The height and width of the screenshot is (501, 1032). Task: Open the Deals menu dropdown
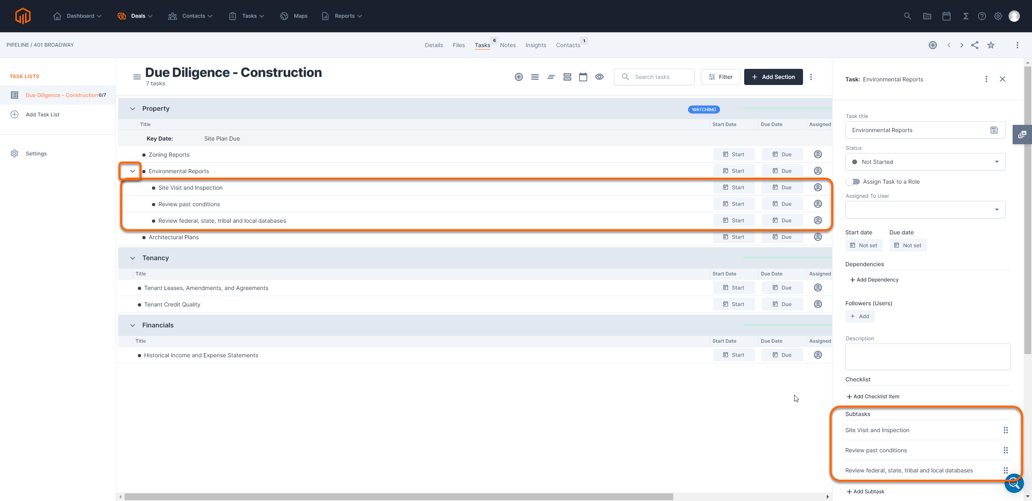[135, 16]
